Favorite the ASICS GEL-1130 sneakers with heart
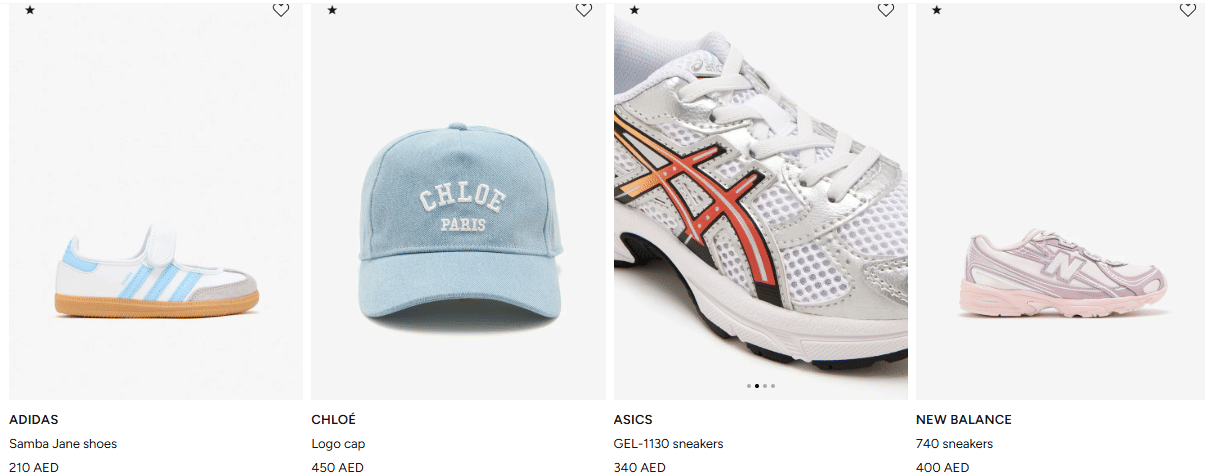 click(886, 10)
